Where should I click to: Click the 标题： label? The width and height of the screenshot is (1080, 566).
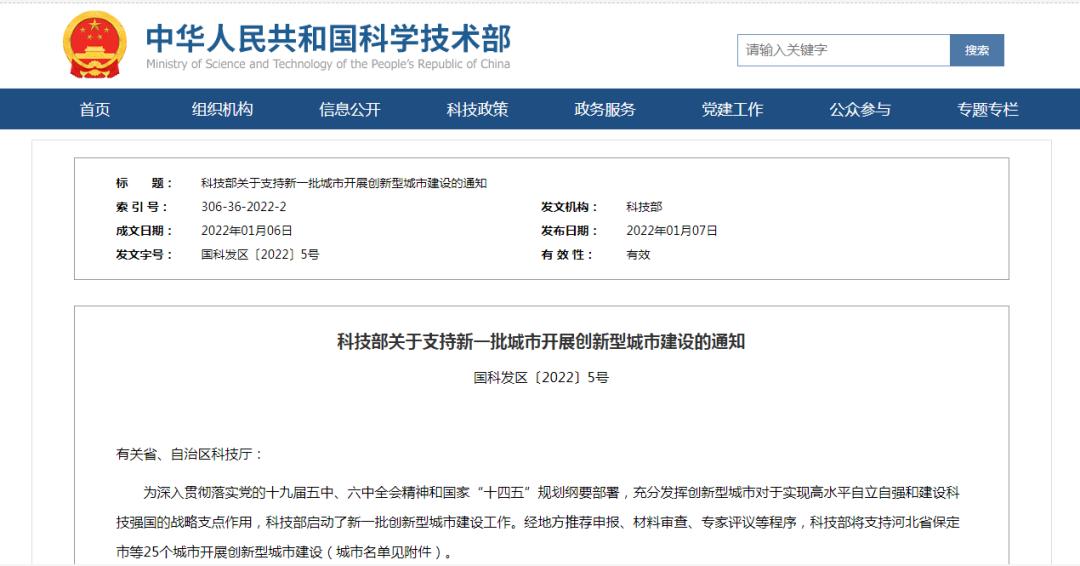pos(144,183)
